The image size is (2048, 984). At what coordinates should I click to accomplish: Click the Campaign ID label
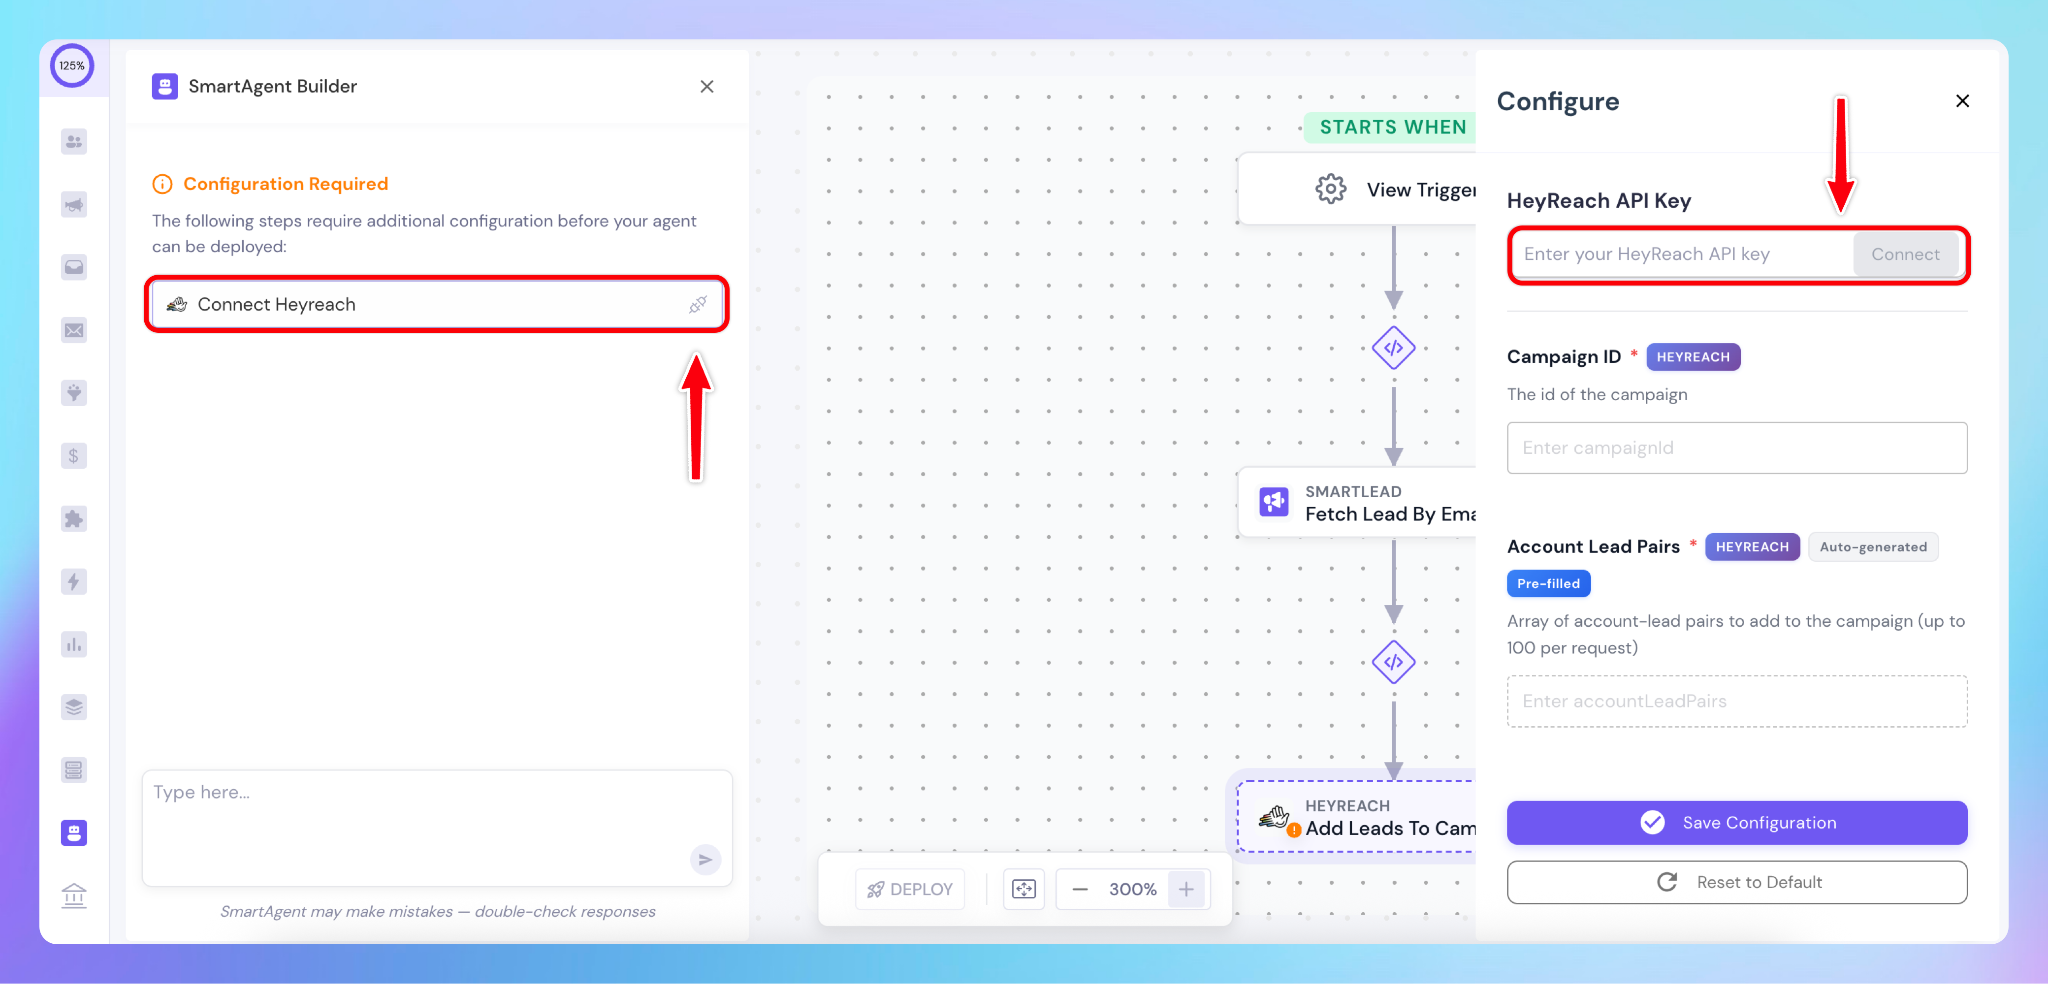[1563, 357]
